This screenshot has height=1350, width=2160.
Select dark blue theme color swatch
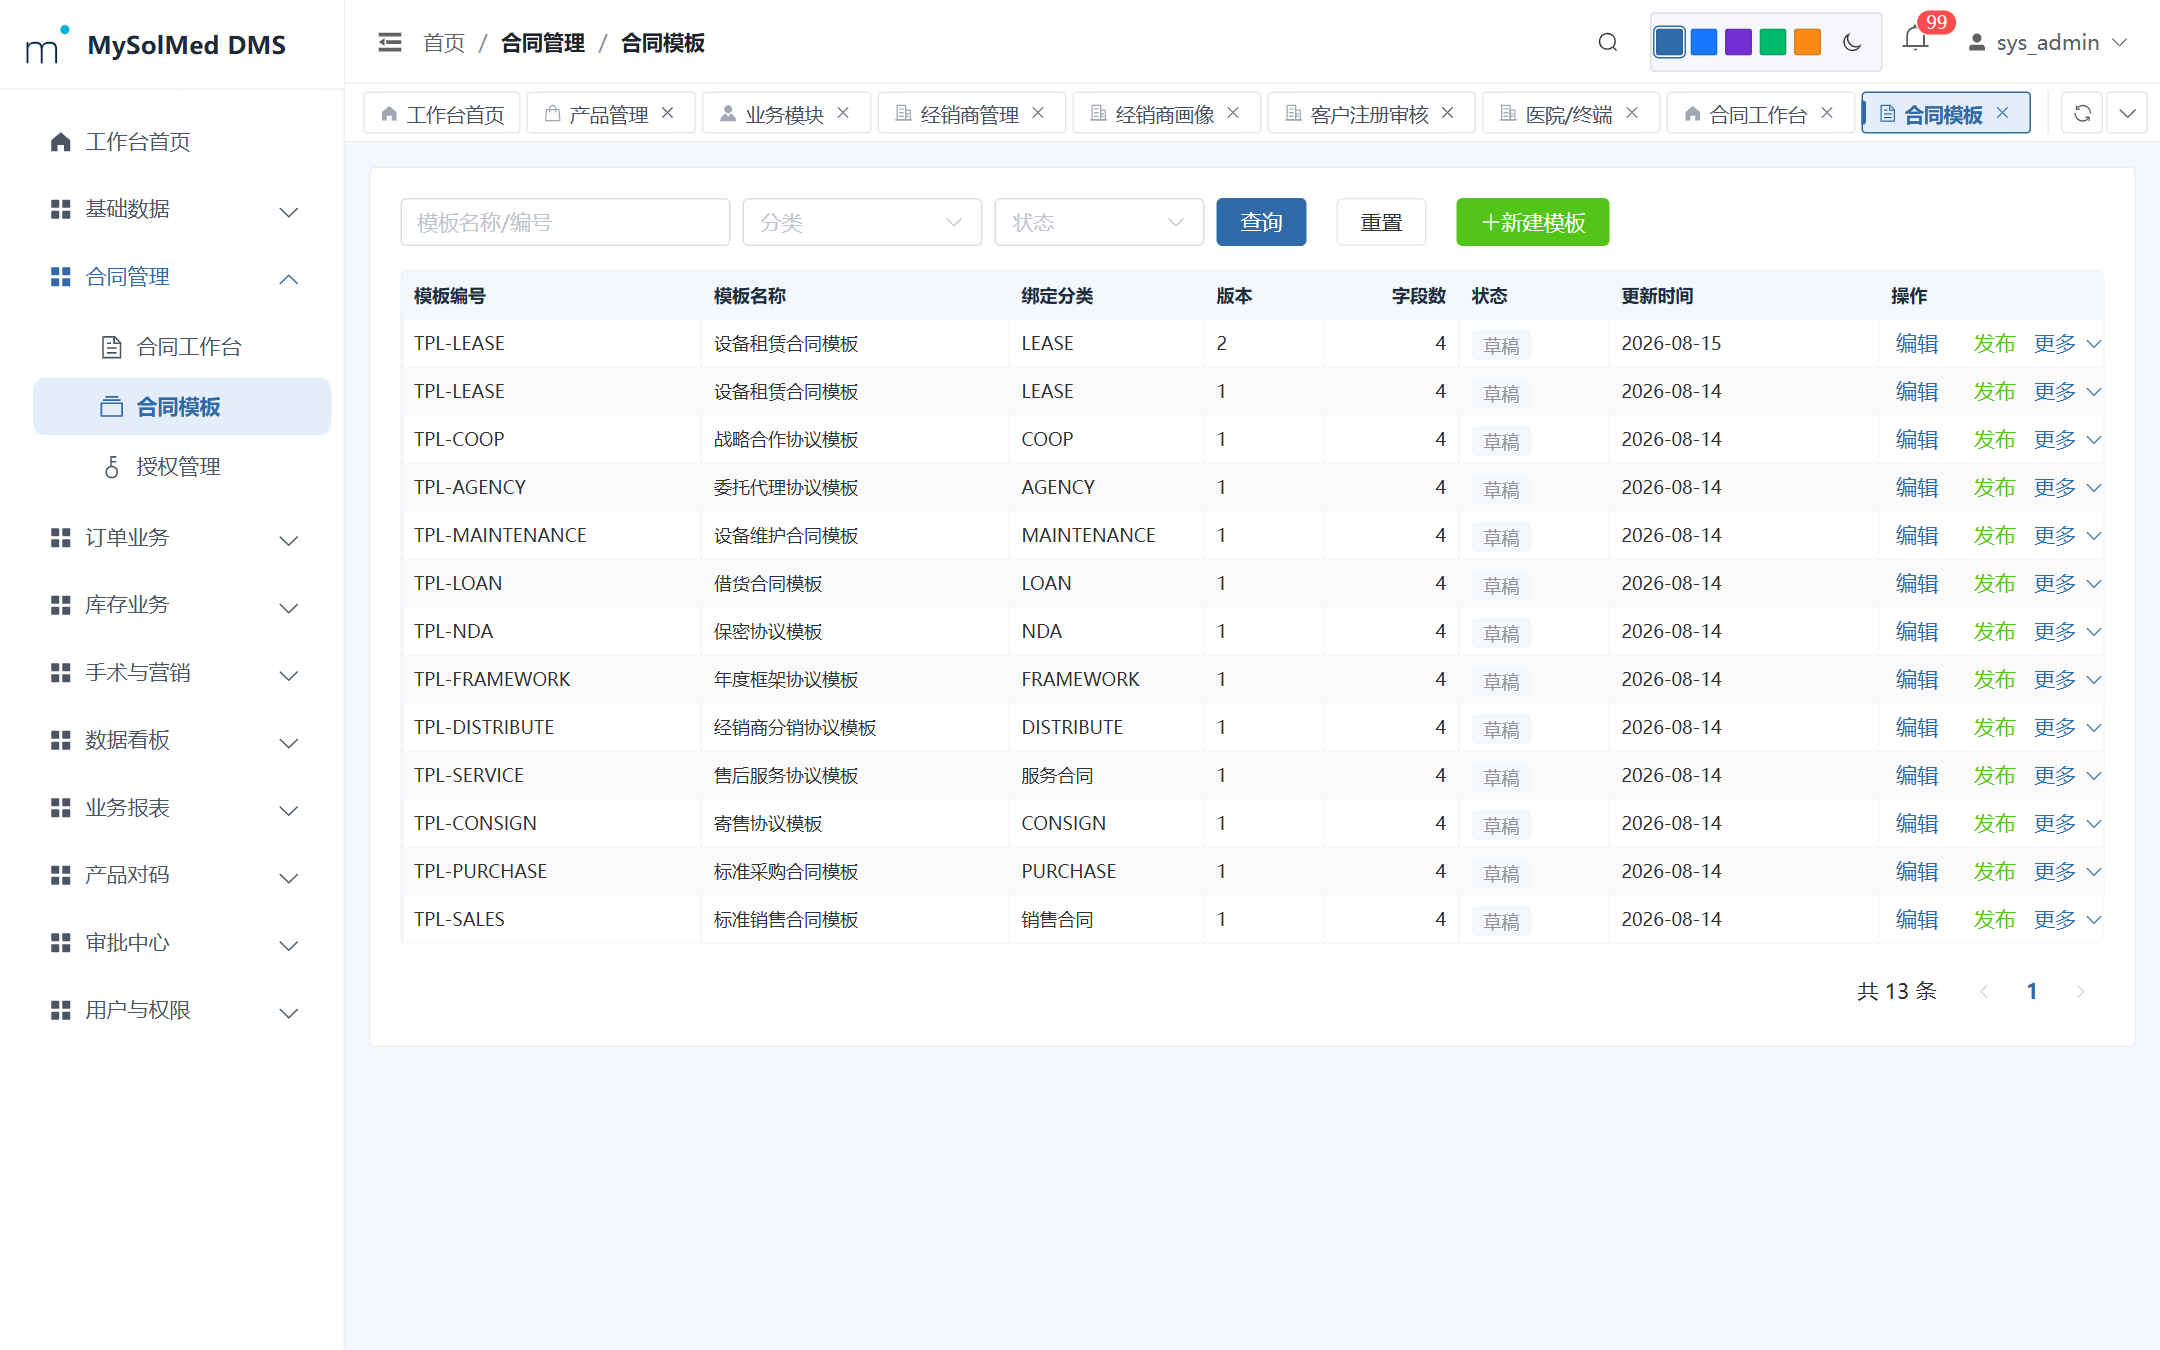(x=1669, y=42)
